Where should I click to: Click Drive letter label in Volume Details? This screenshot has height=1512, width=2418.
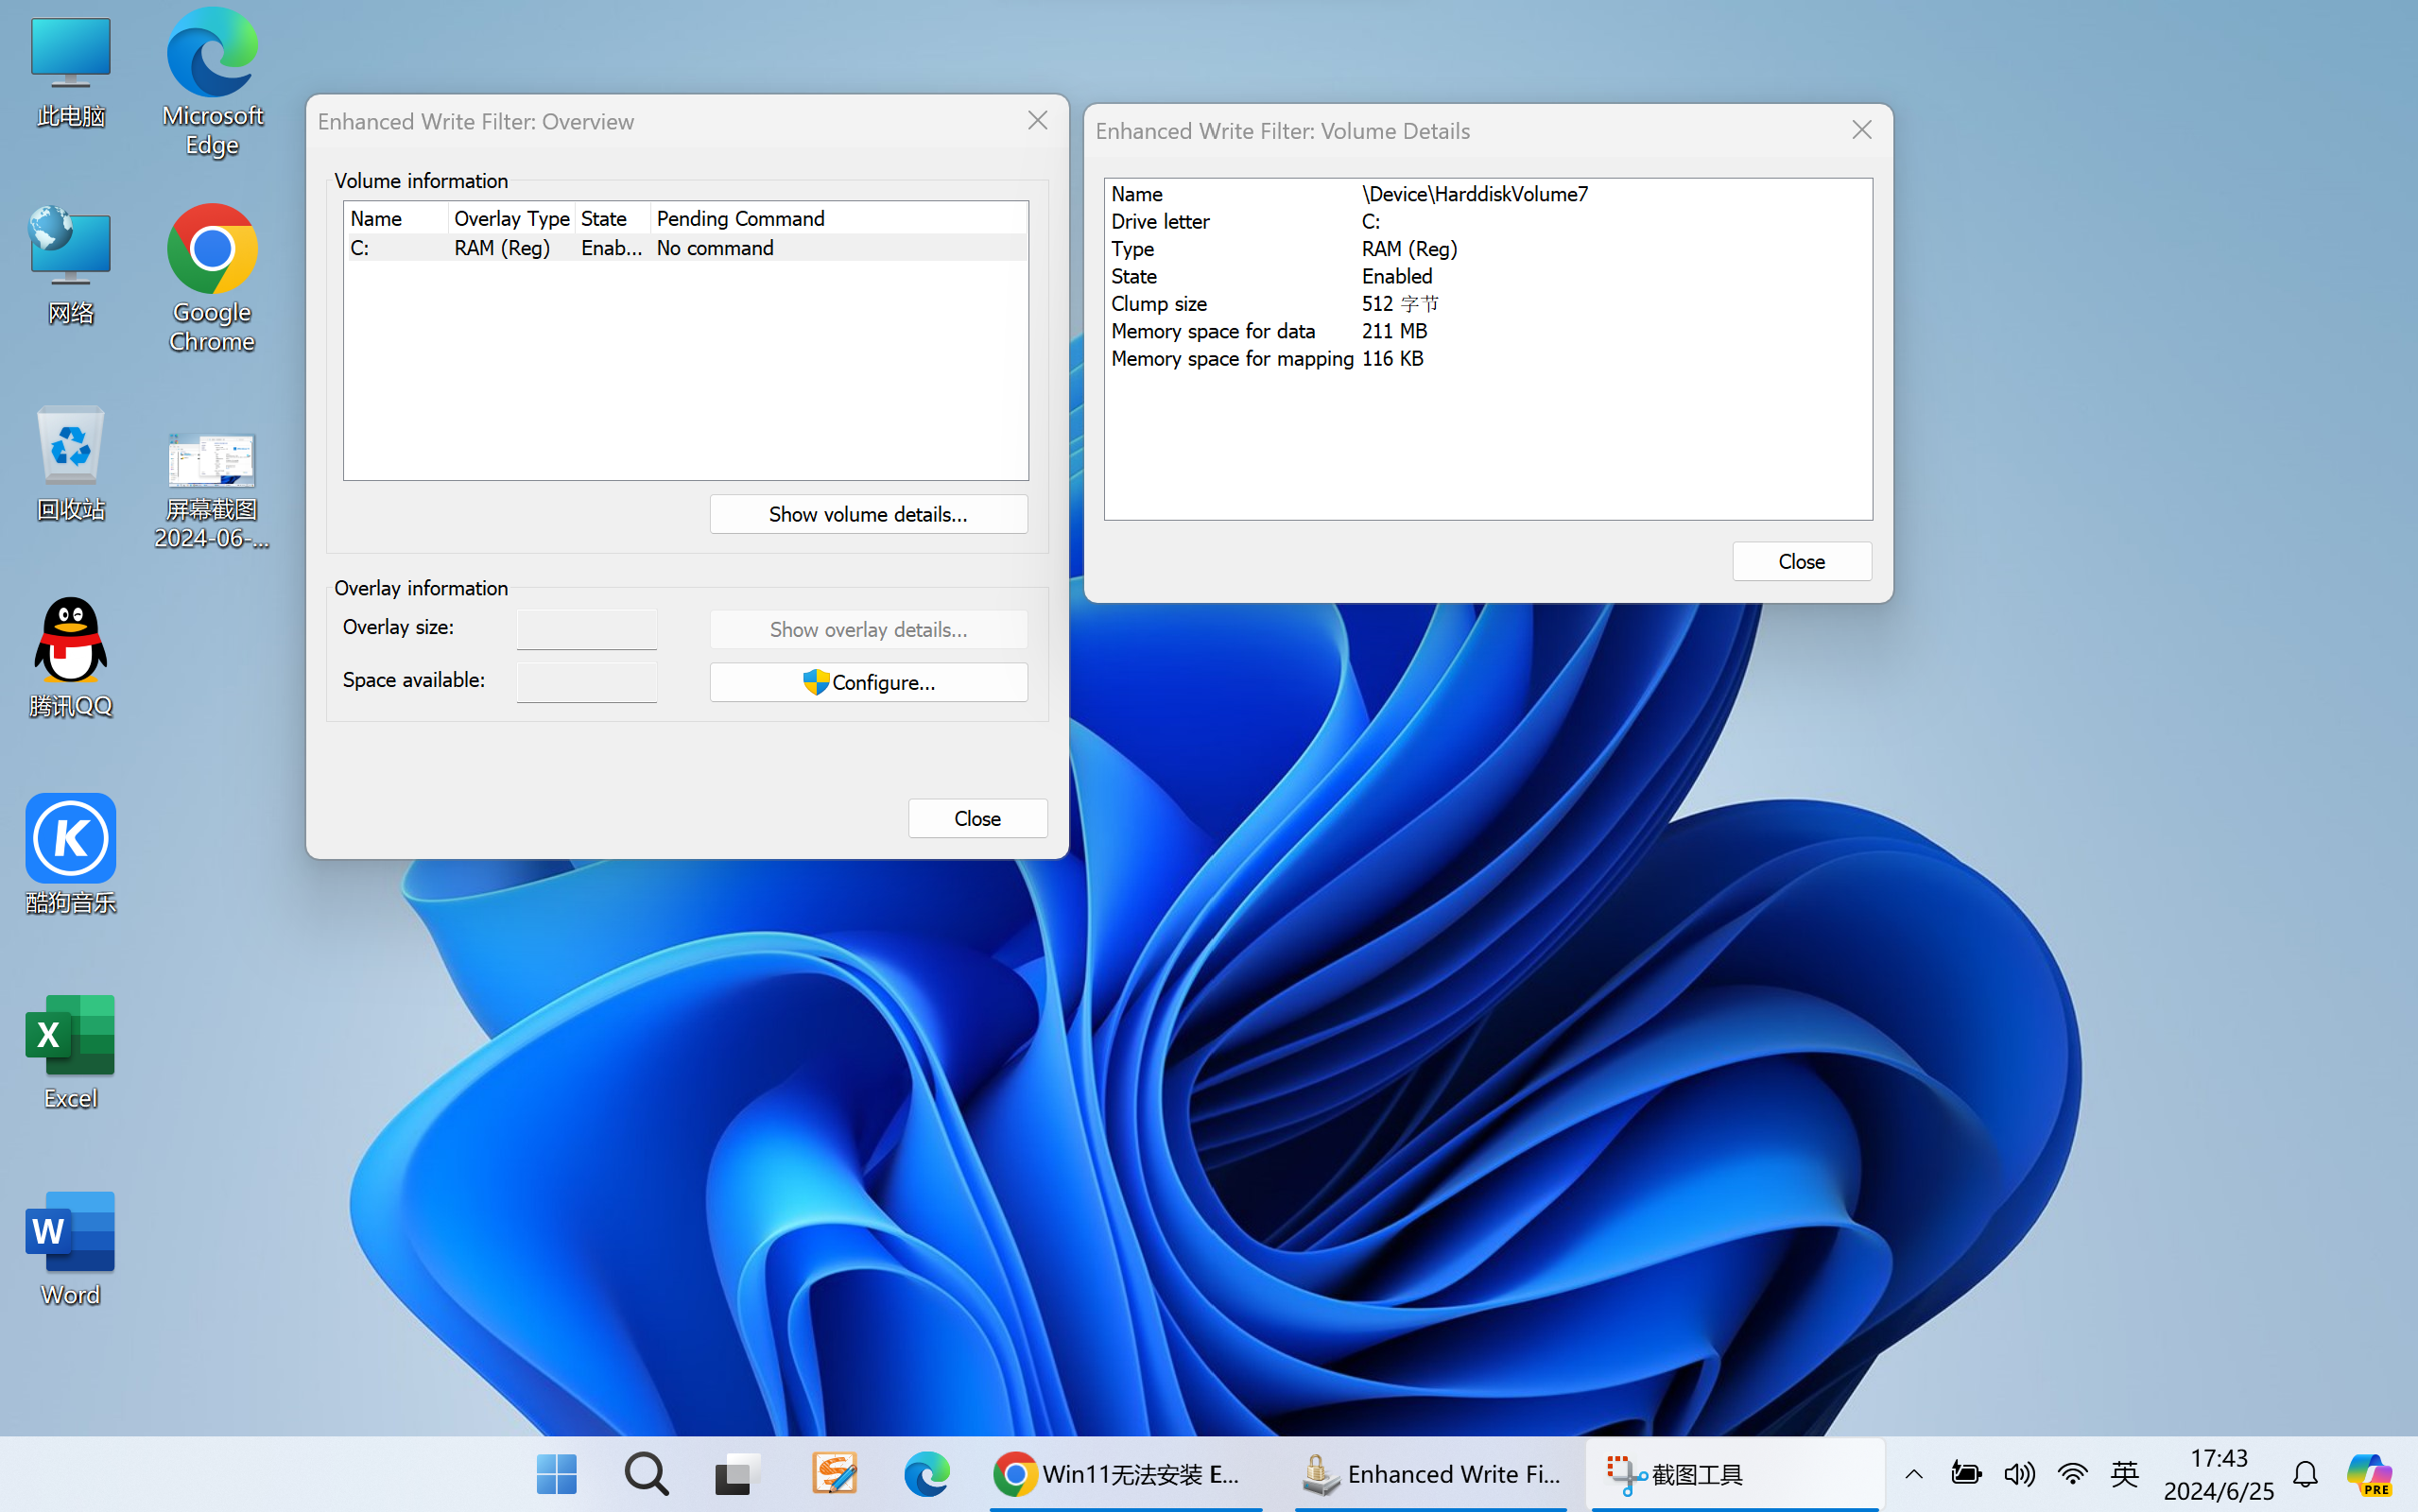tap(1160, 221)
